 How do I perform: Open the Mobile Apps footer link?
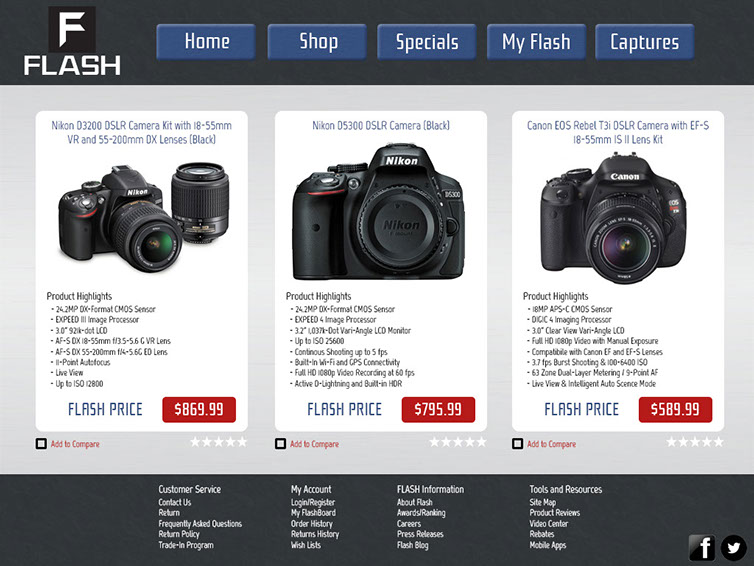548,545
